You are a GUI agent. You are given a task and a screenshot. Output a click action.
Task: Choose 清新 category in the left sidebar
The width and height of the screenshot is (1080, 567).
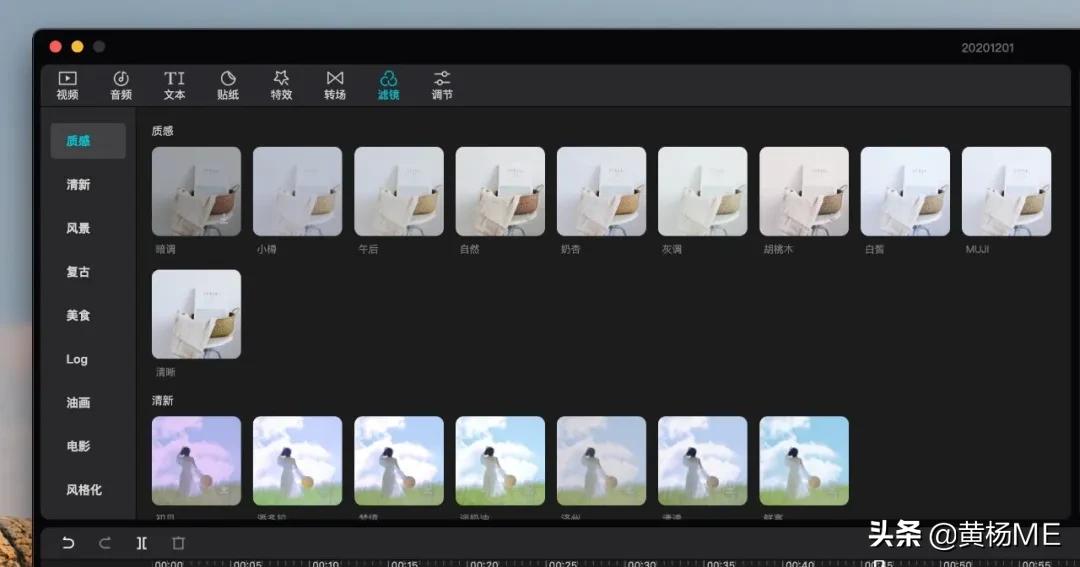click(79, 185)
